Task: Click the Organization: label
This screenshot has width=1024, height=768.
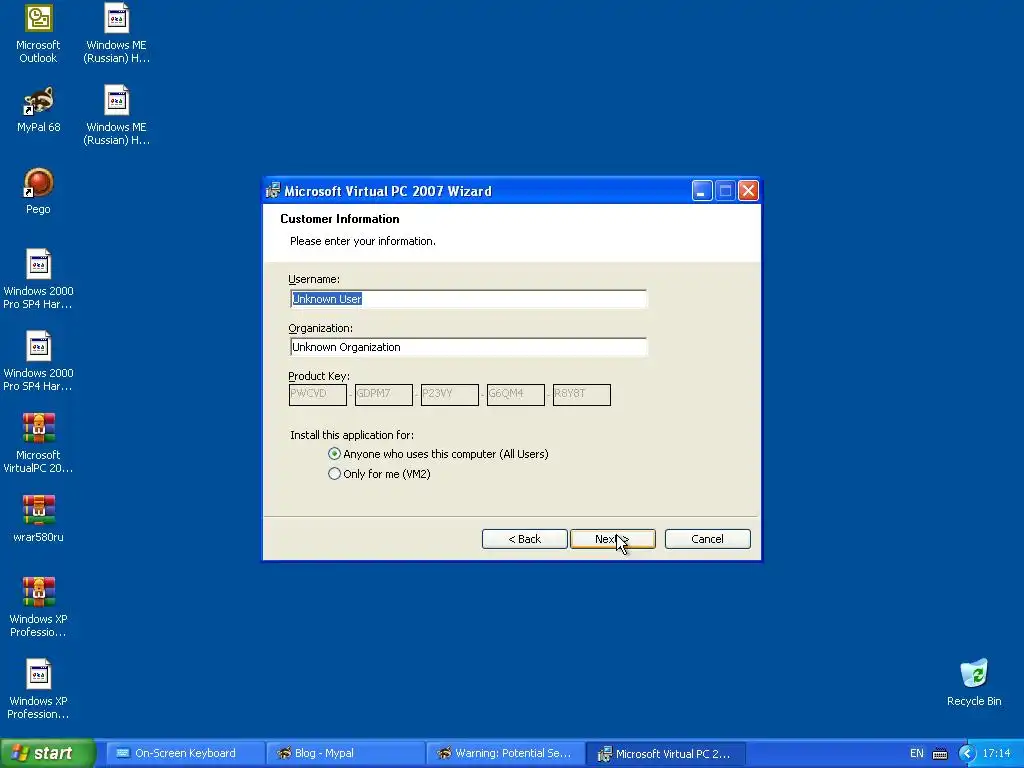Action: coord(320,328)
